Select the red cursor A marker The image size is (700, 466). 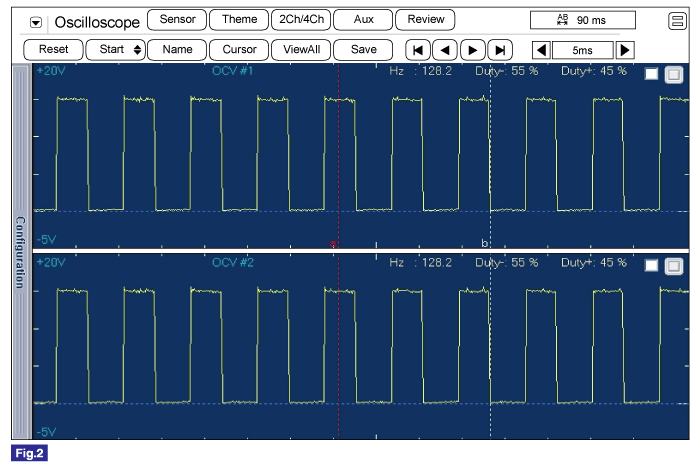click(x=333, y=244)
